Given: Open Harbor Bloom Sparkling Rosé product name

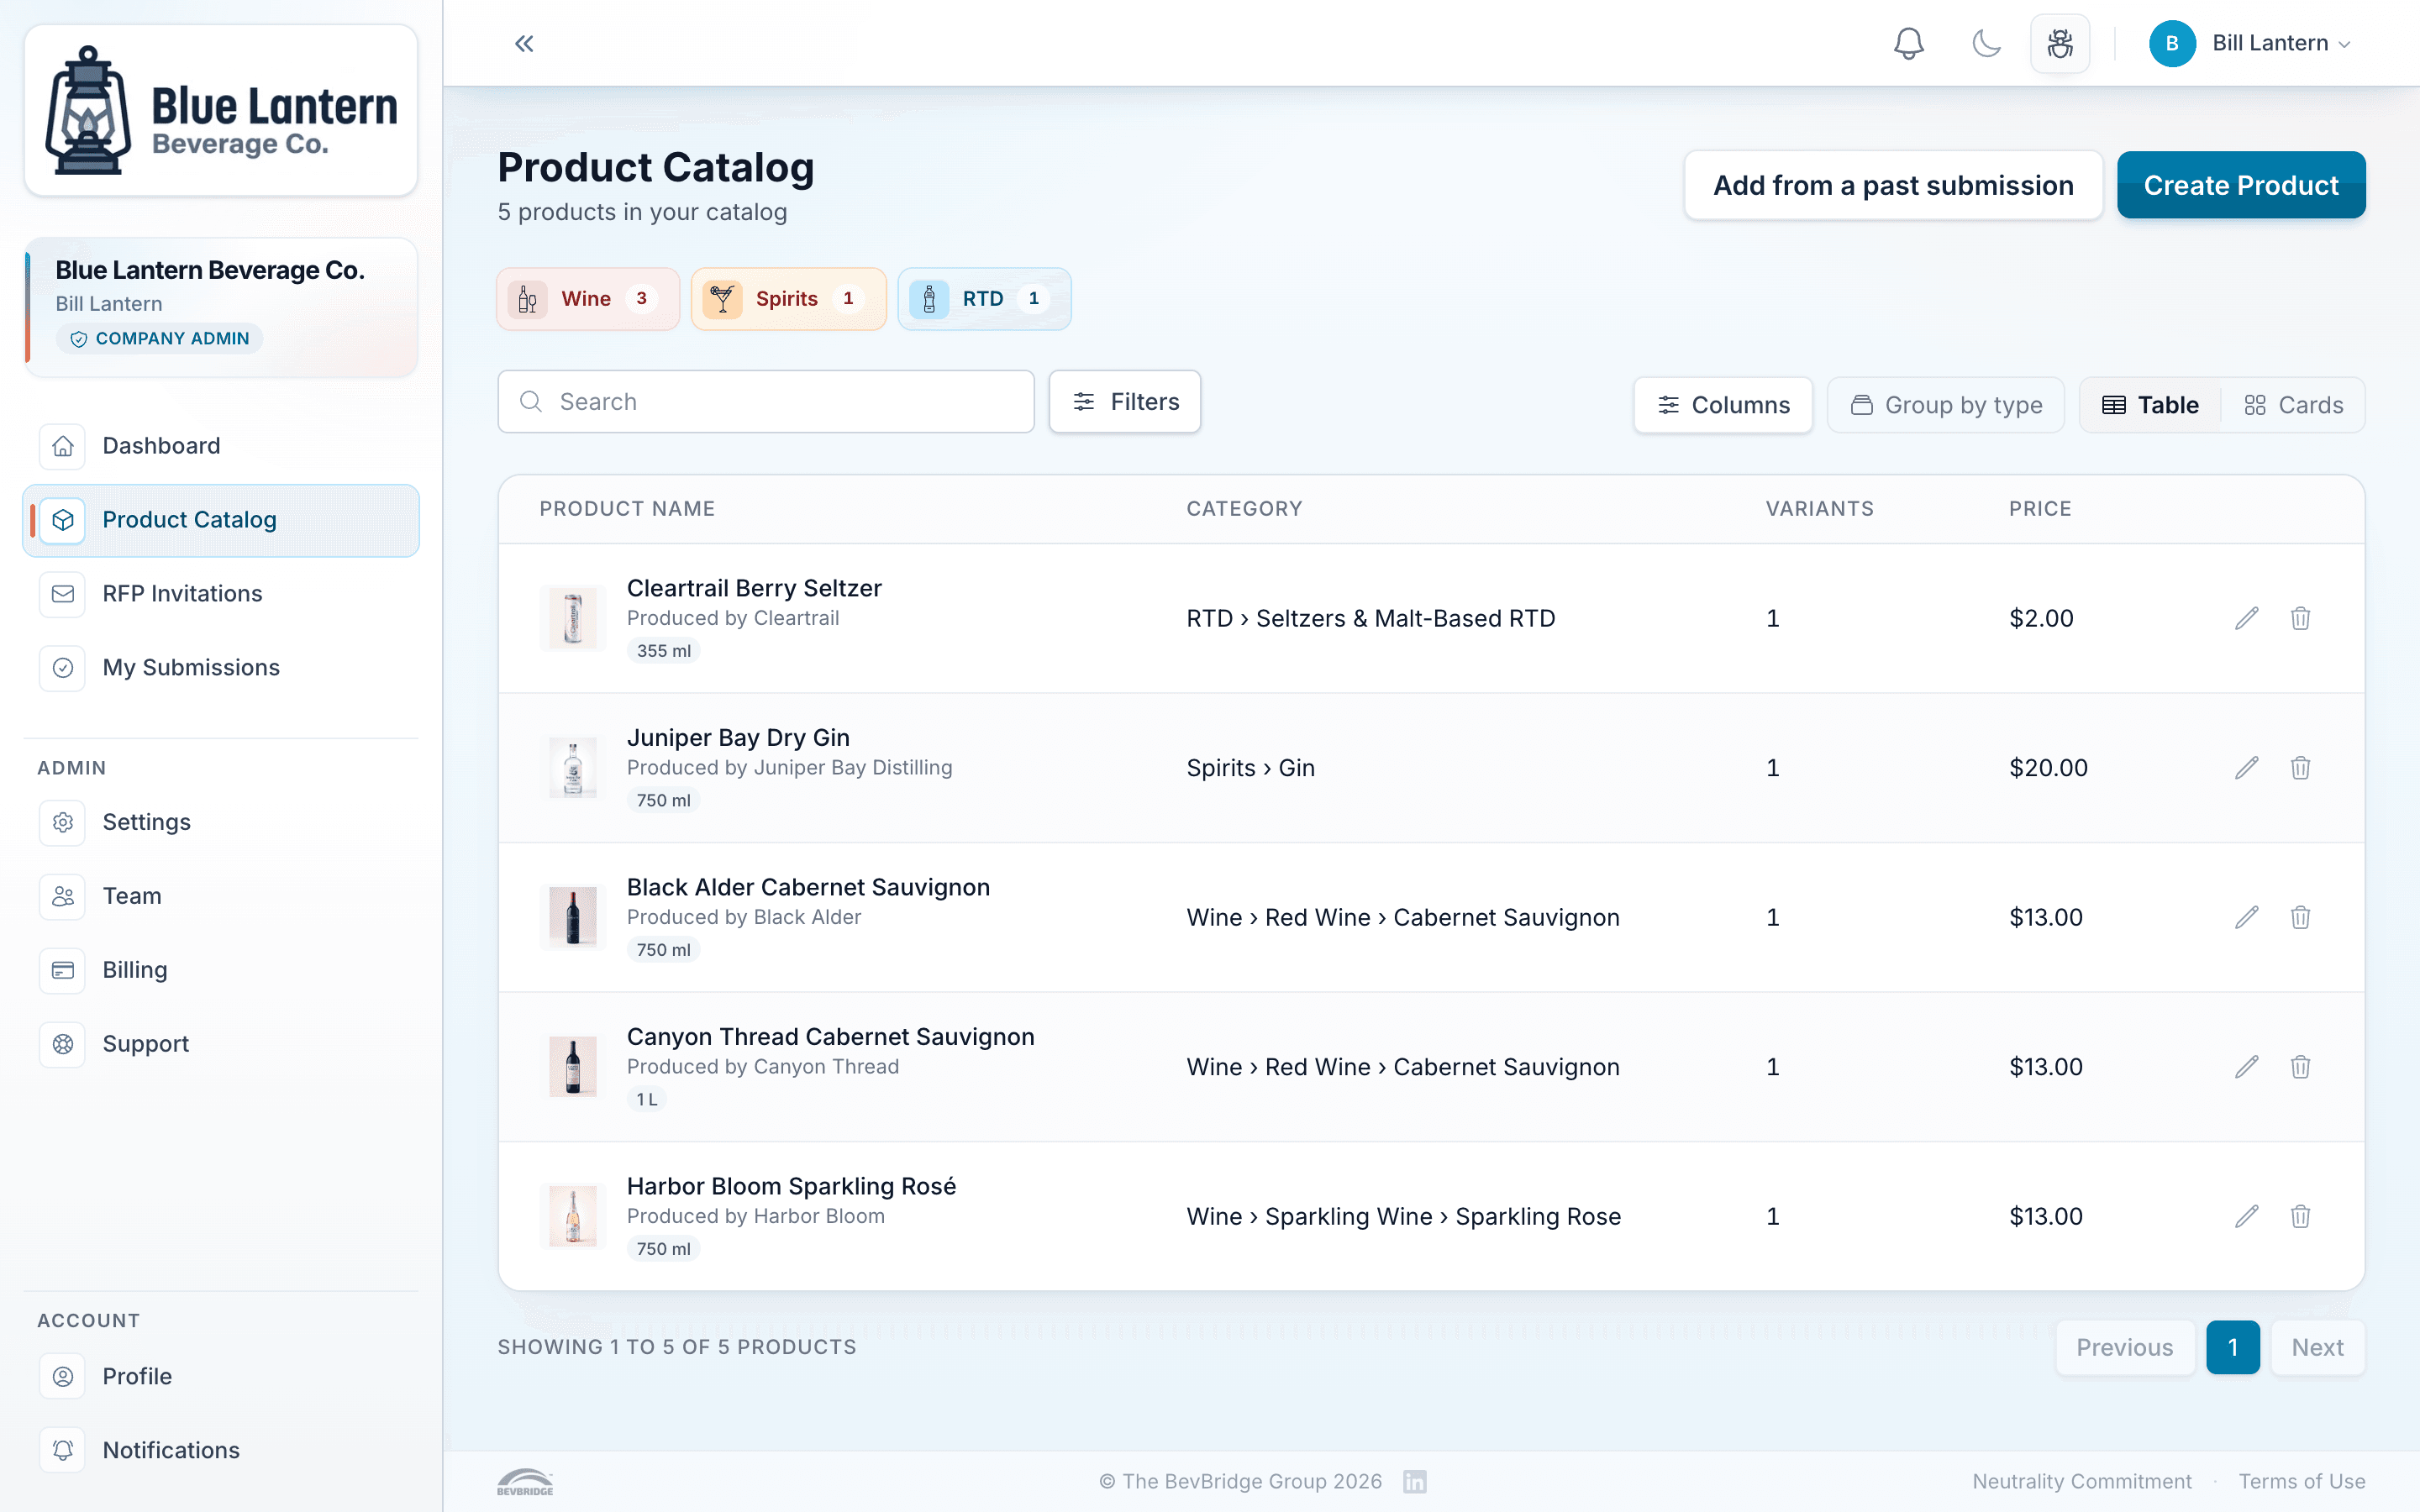Looking at the screenshot, I should (x=791, y=1186).
